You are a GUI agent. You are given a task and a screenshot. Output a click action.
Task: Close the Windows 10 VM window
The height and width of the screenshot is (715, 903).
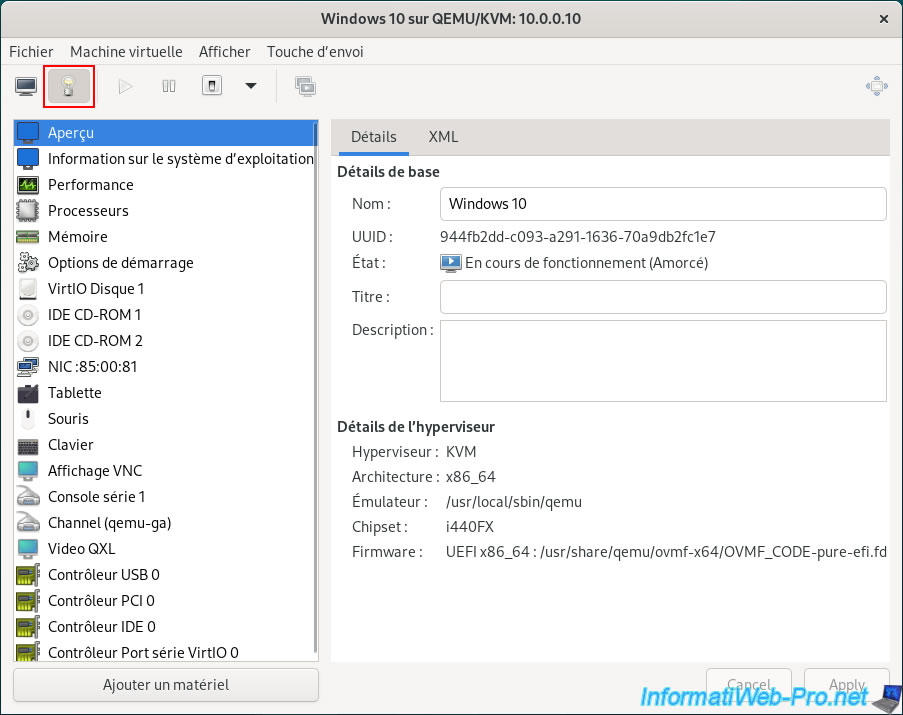884,19
